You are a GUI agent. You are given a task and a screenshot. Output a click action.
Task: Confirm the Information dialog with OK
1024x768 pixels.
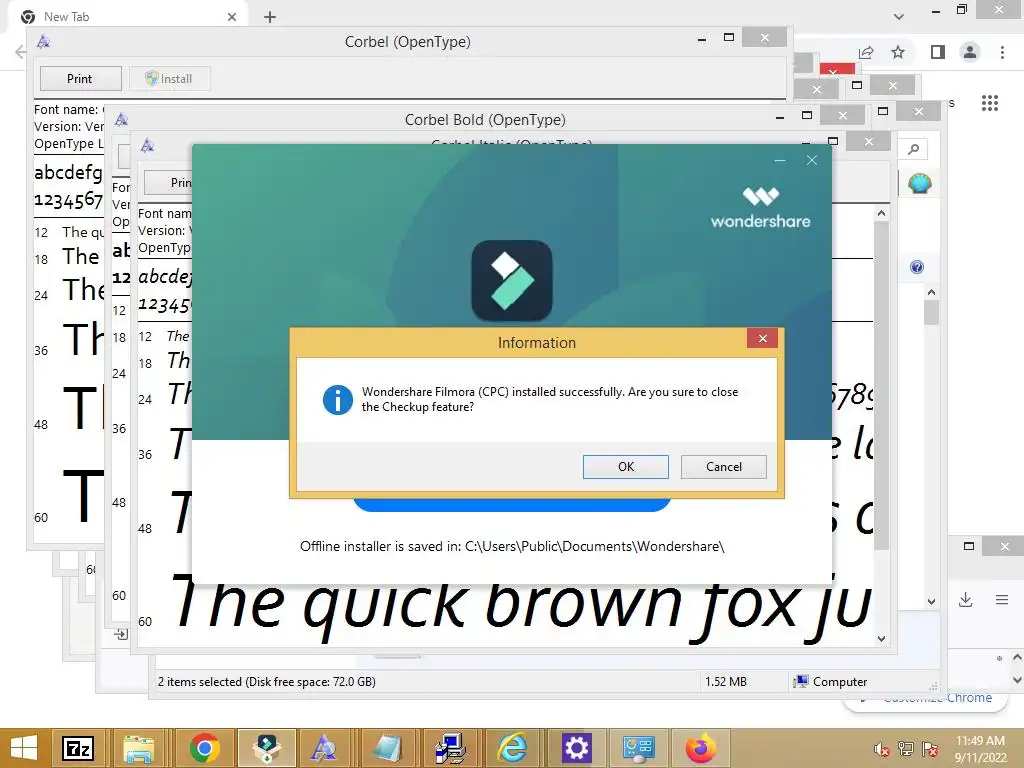[626, 466]
